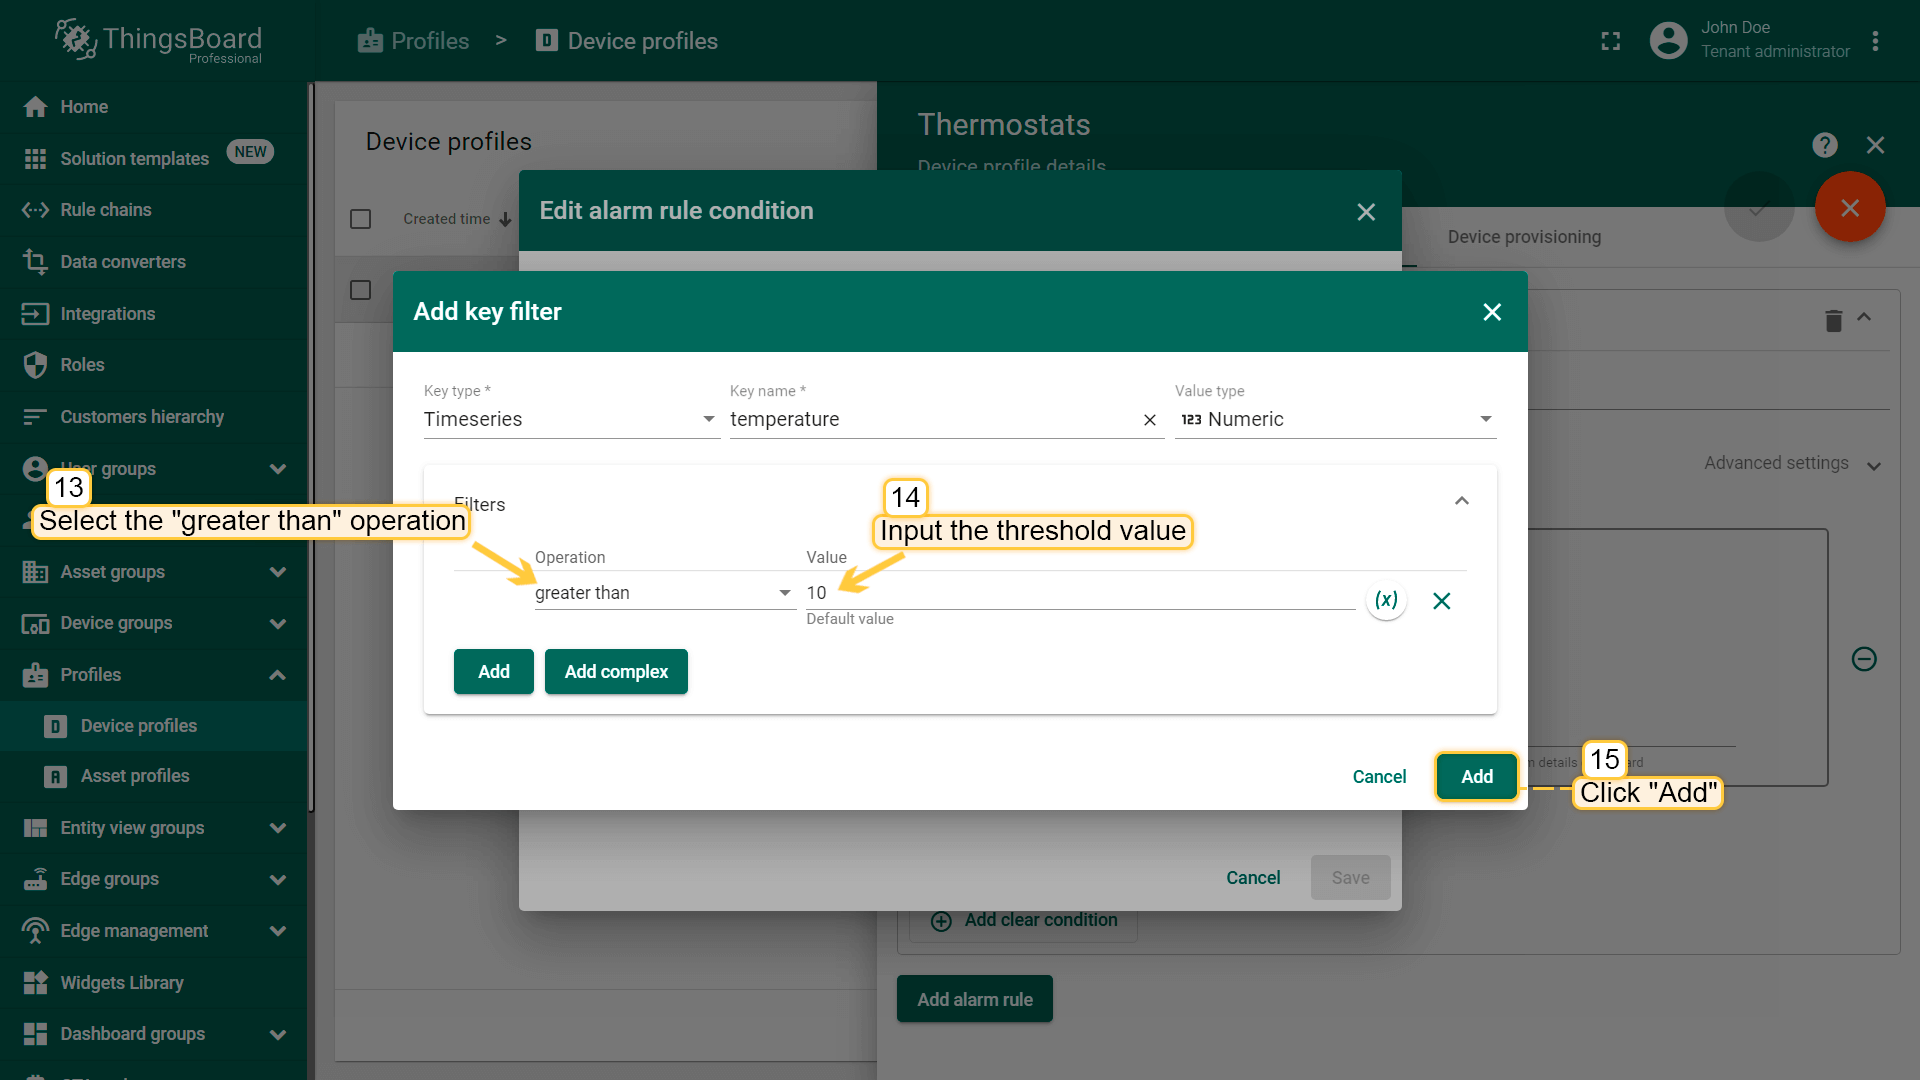Click Asset groups icon

(36, 572)
